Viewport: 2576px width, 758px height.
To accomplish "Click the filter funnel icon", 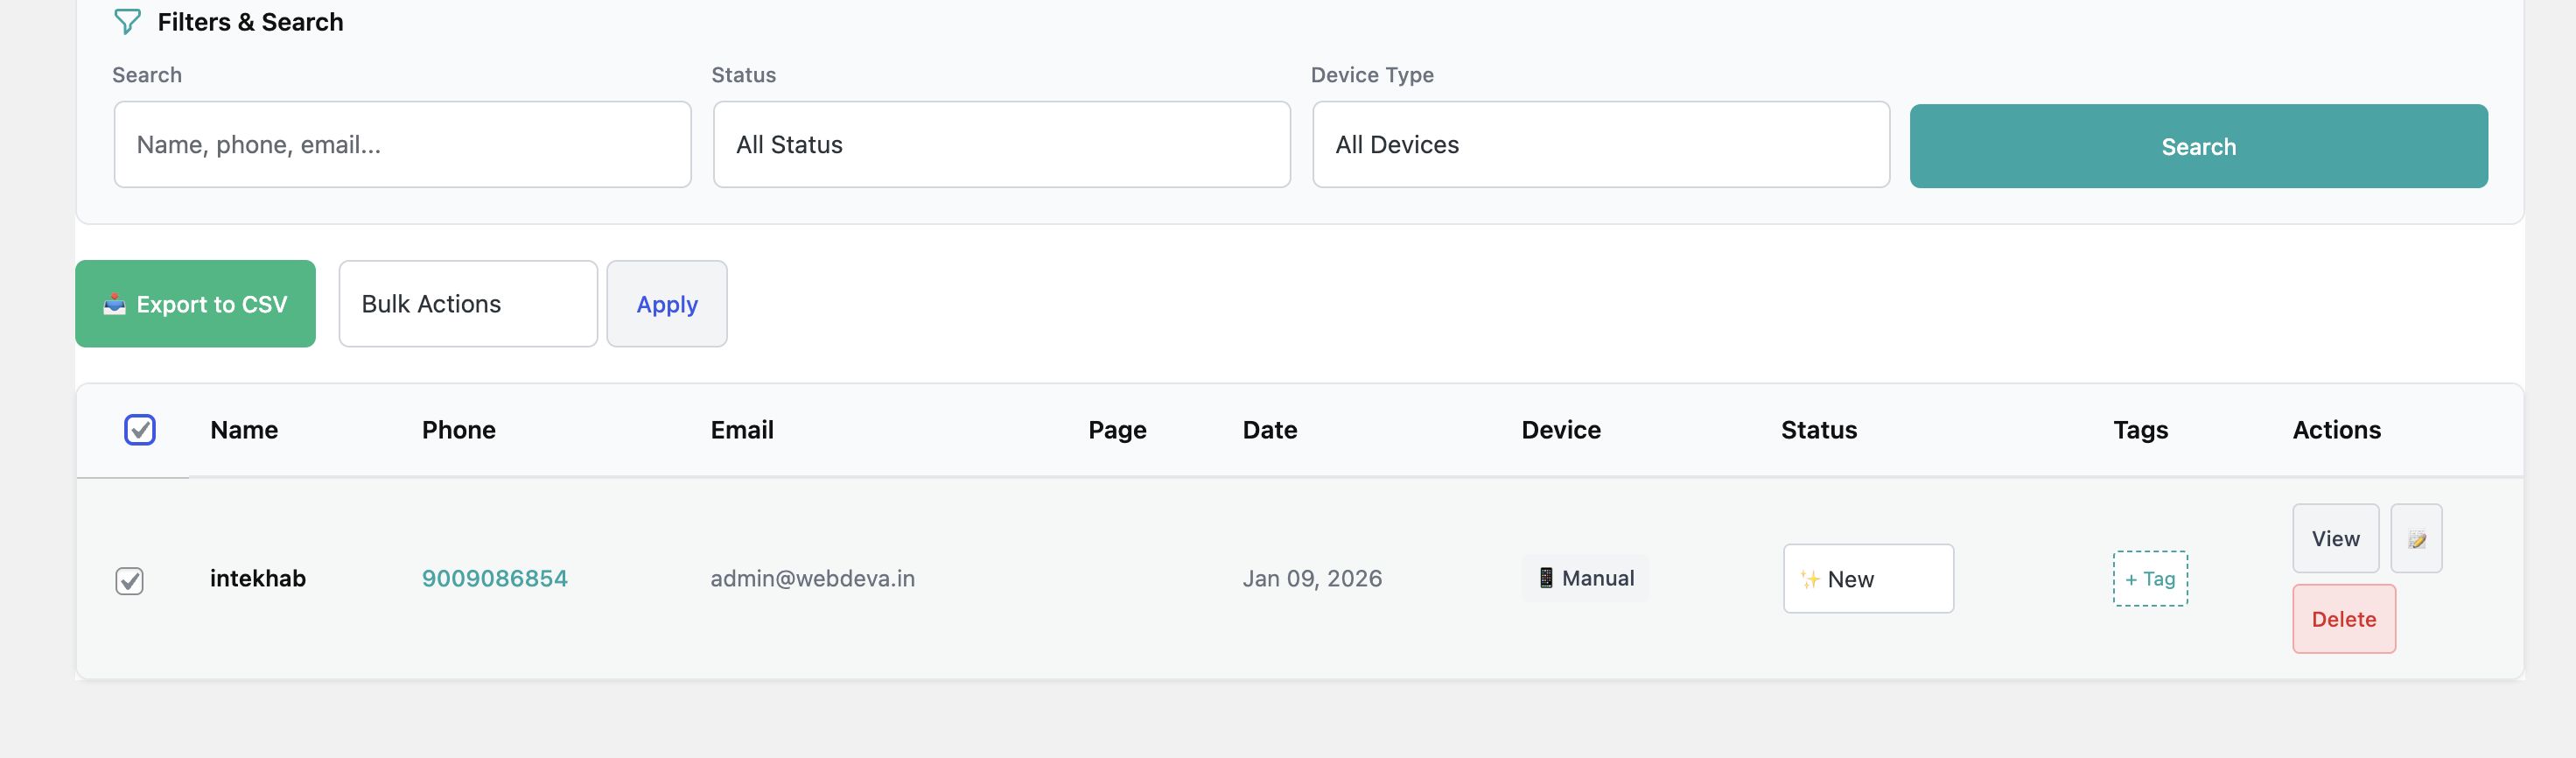I will (127, 22).
